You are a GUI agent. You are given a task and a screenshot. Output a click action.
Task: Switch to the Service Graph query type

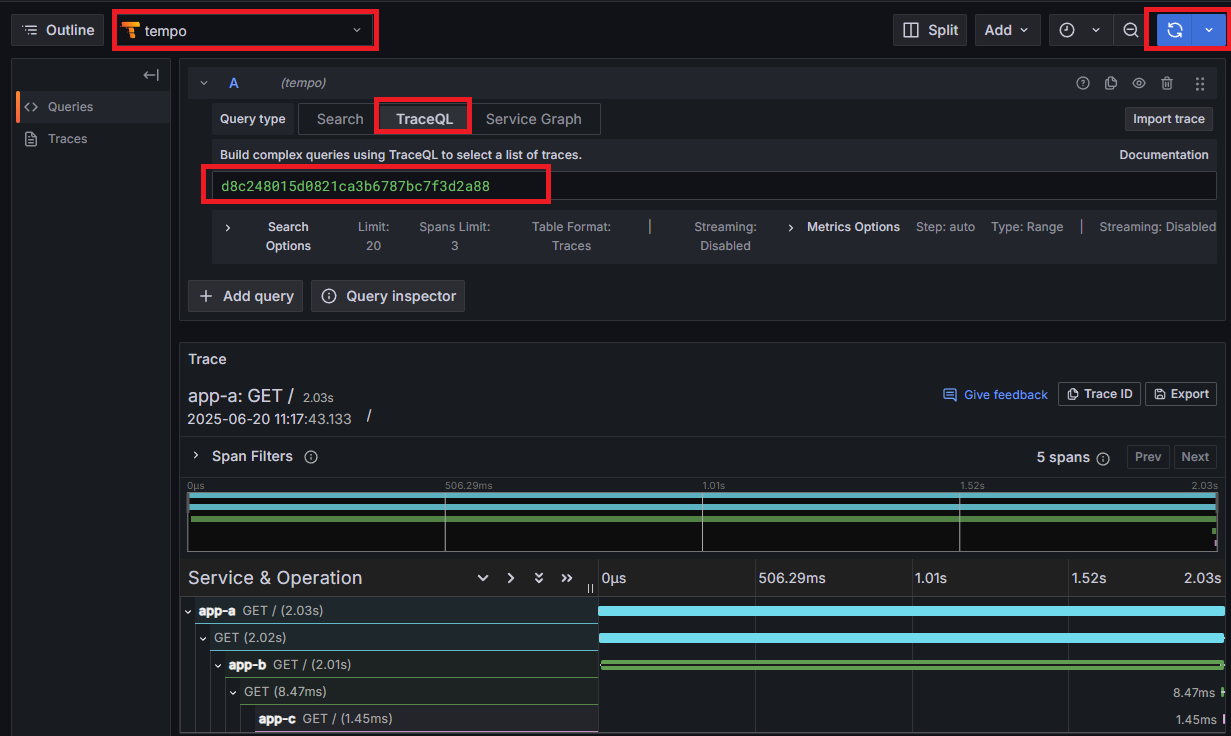[x=533, y=119]
